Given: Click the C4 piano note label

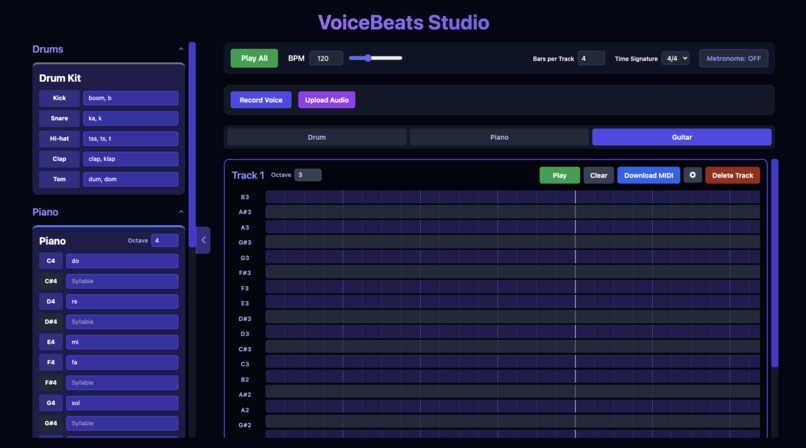Looking at the screenshot, I should [51, 261].
